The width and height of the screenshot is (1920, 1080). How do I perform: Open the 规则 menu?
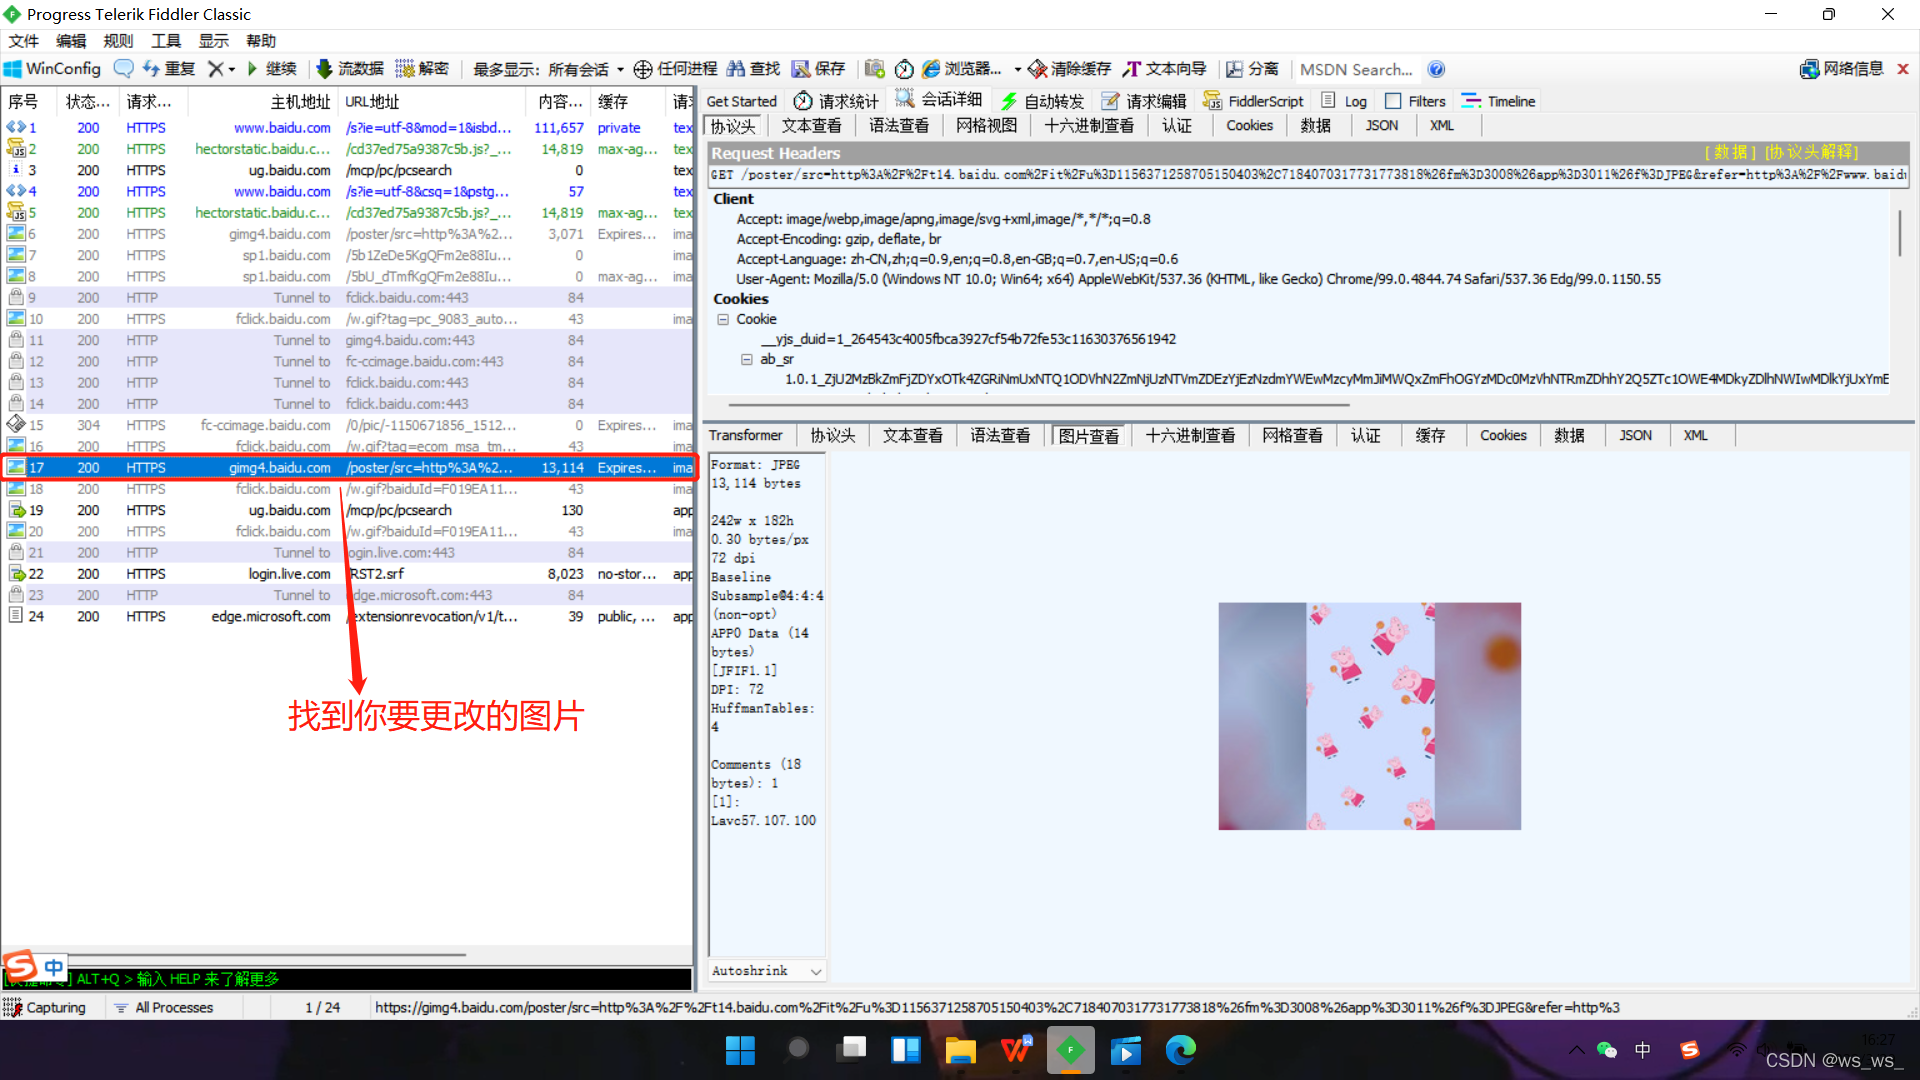[x=118, y=41]
